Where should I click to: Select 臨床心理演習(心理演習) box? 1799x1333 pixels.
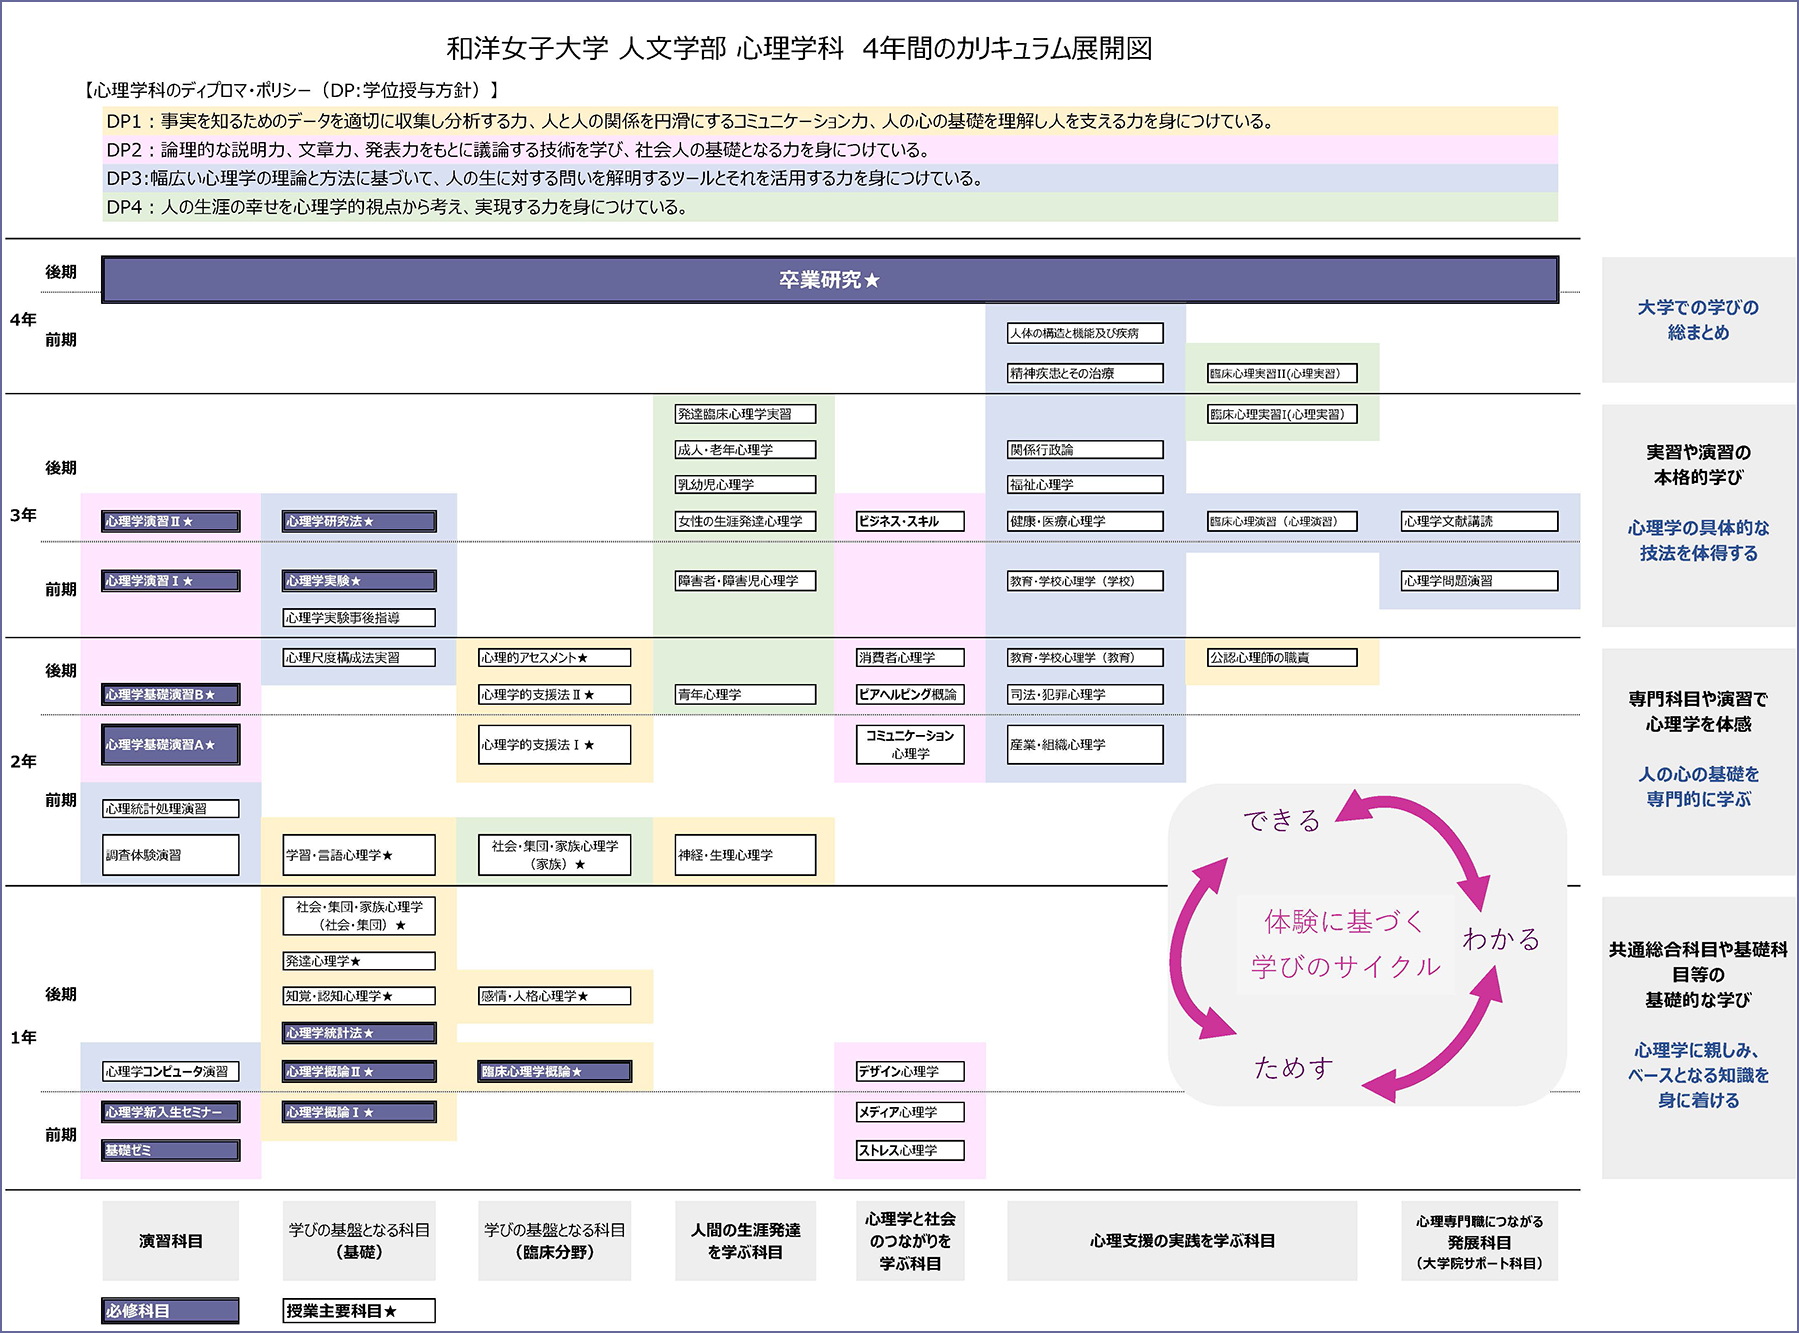point(1282,521)
